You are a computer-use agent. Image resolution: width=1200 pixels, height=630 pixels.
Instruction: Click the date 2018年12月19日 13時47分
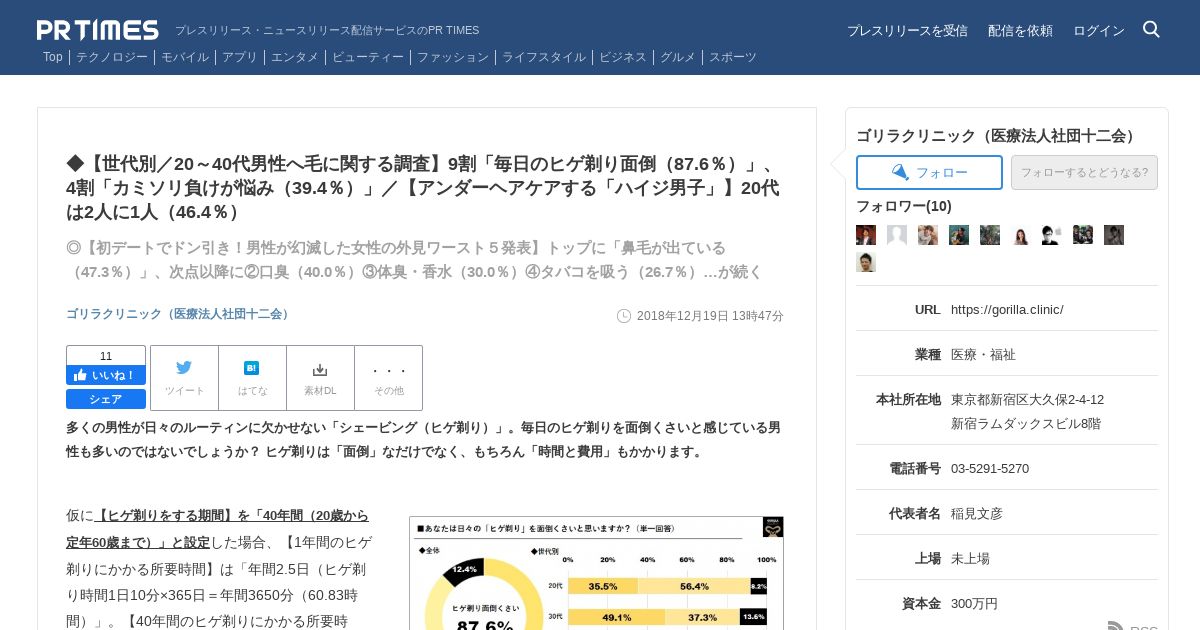point(710,316)
